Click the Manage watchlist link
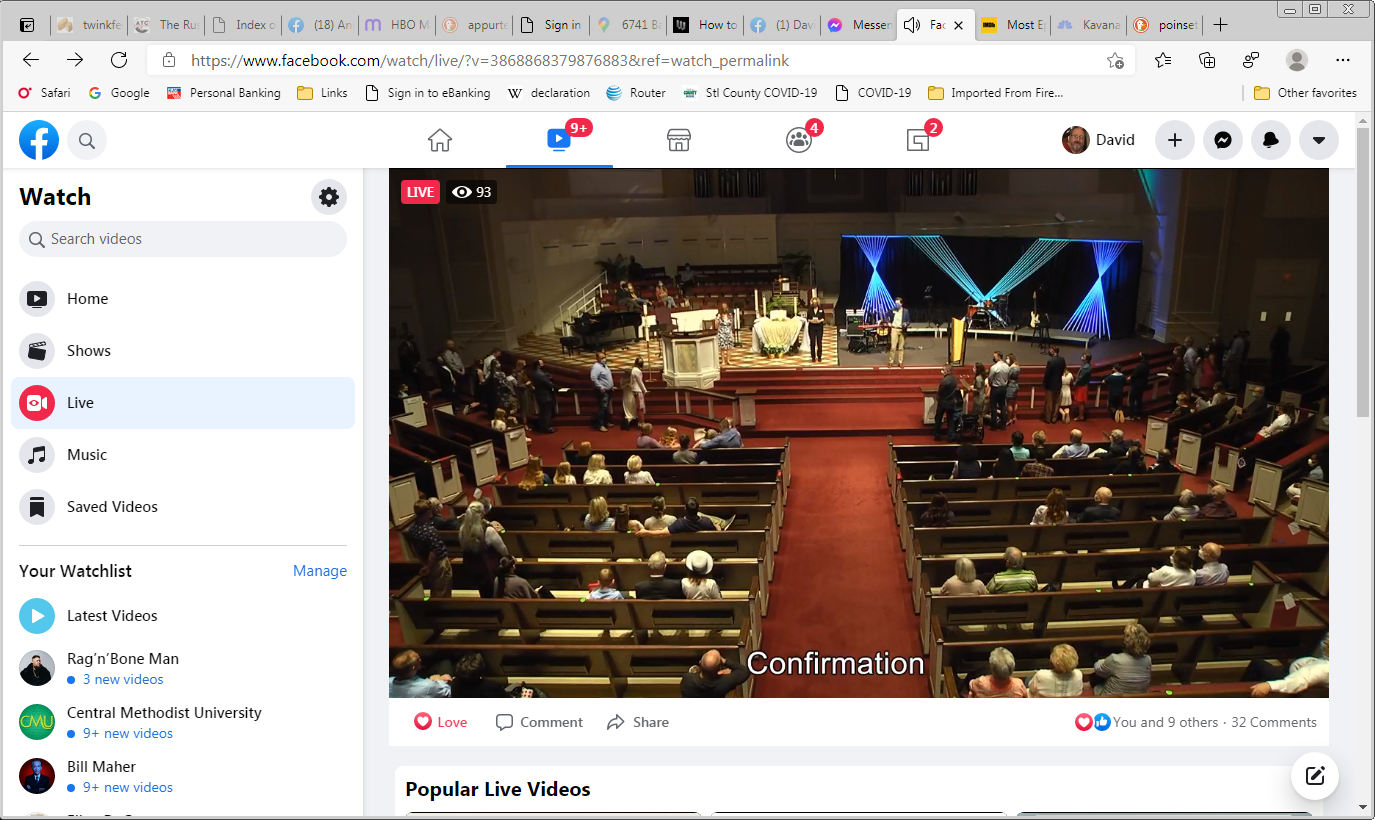Image resolution: width=1375 pixels, height=820 pixels. [x=320, y=571]
